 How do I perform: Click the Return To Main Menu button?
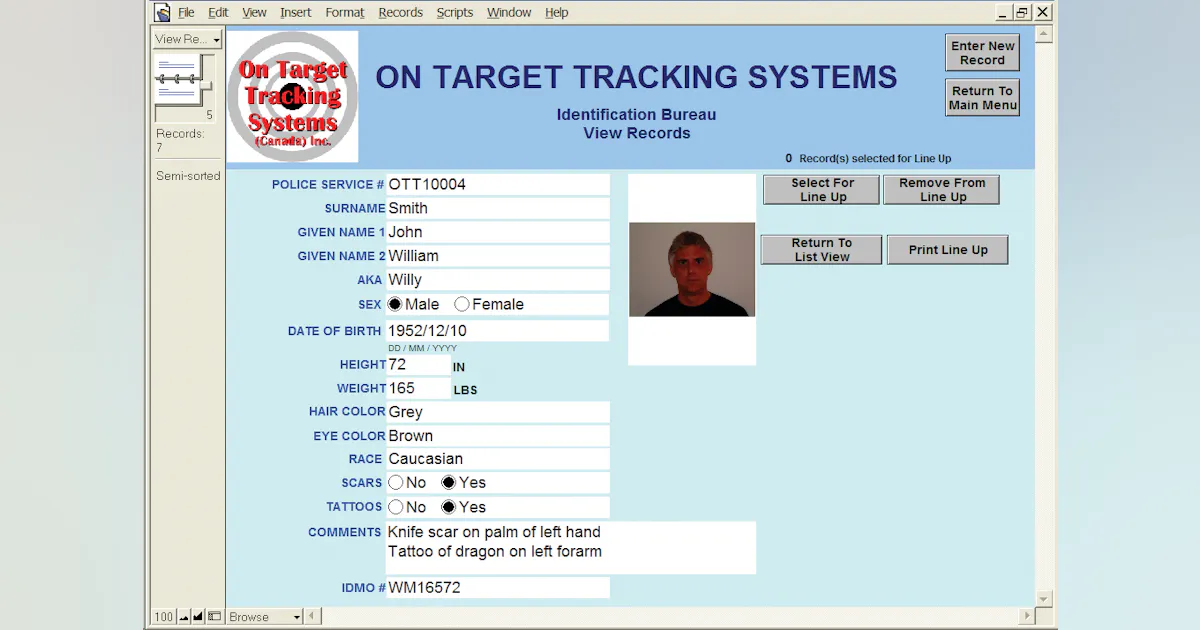click(x=982, y=98)
